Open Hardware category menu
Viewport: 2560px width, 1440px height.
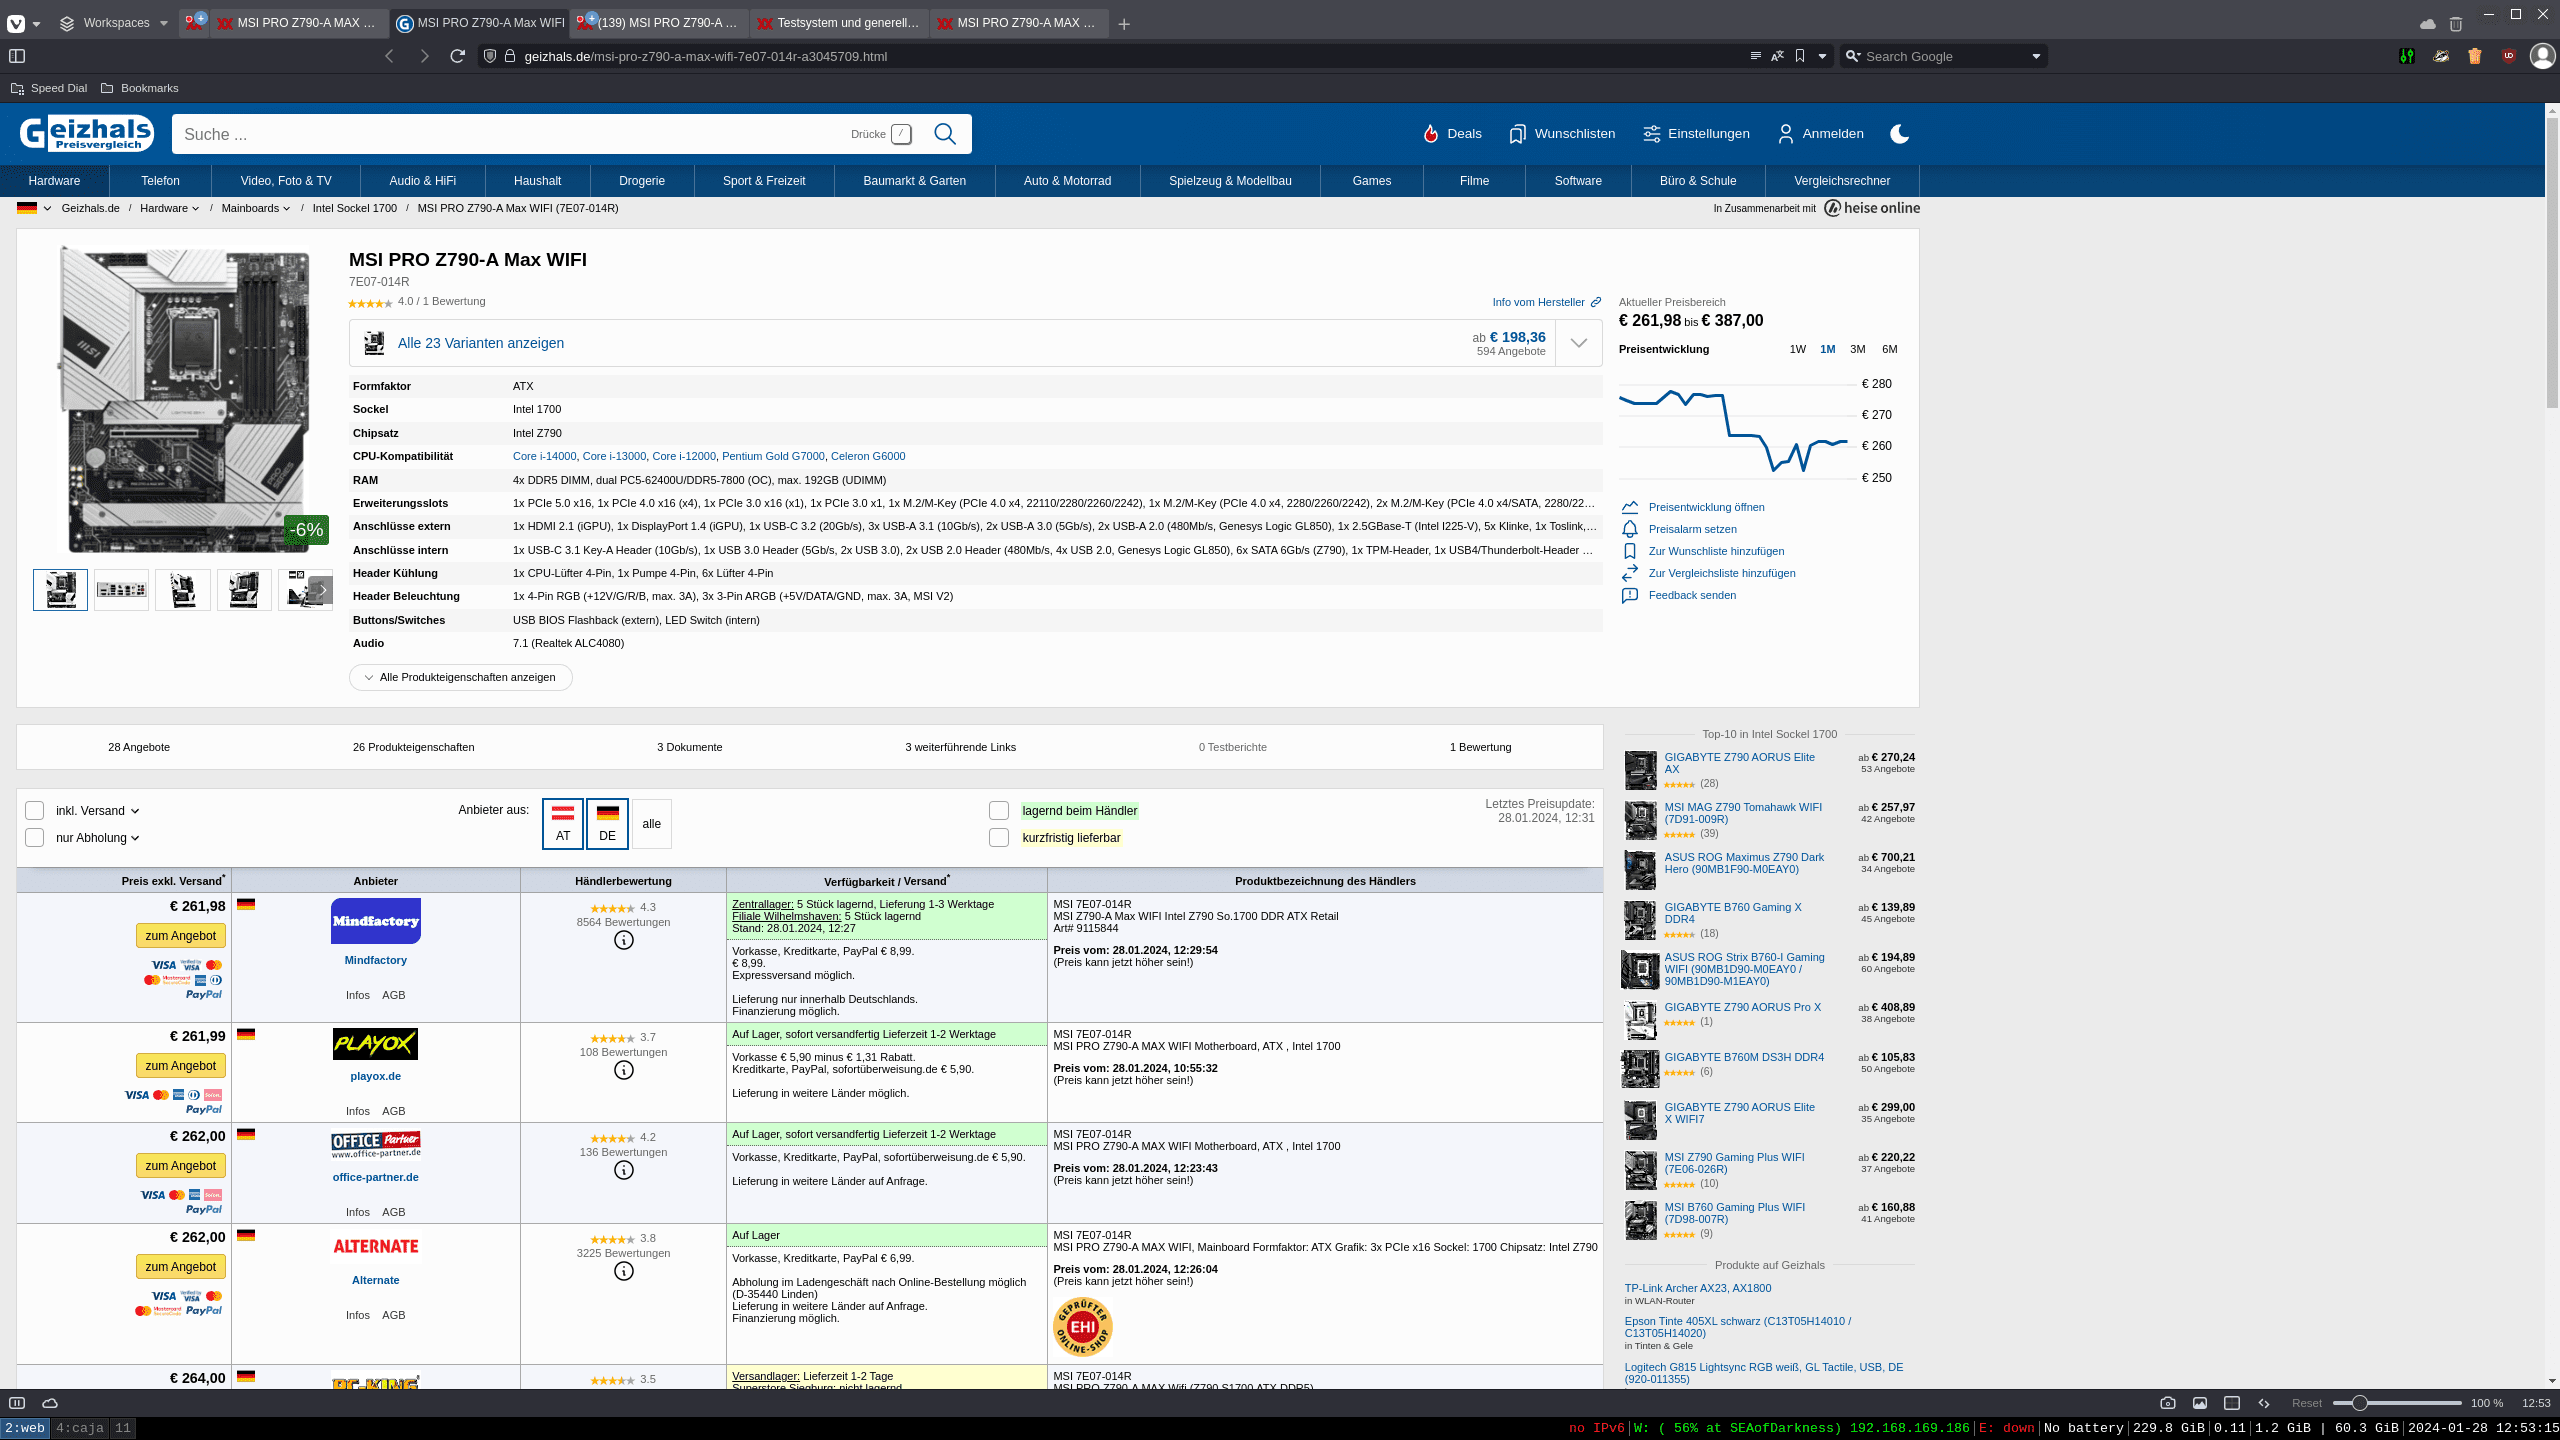54,181
